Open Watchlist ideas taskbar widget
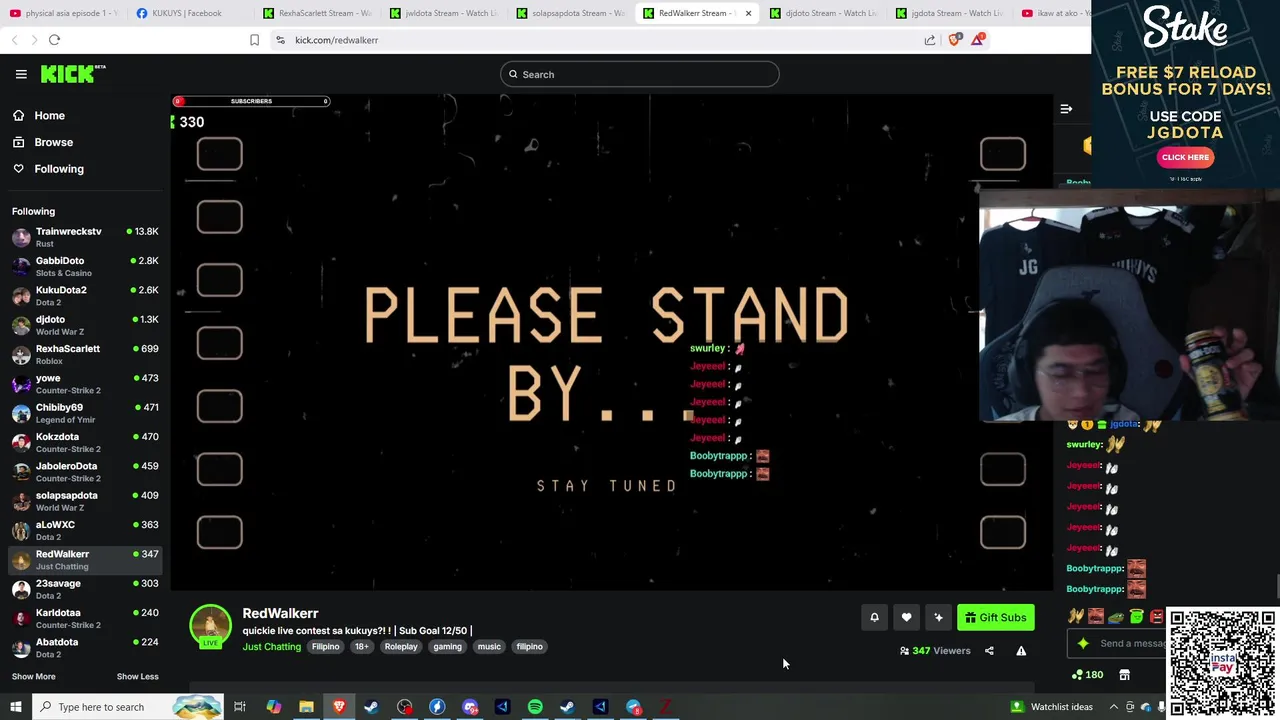This screenshot has width=1280, height=720. tap(1052, 707)
